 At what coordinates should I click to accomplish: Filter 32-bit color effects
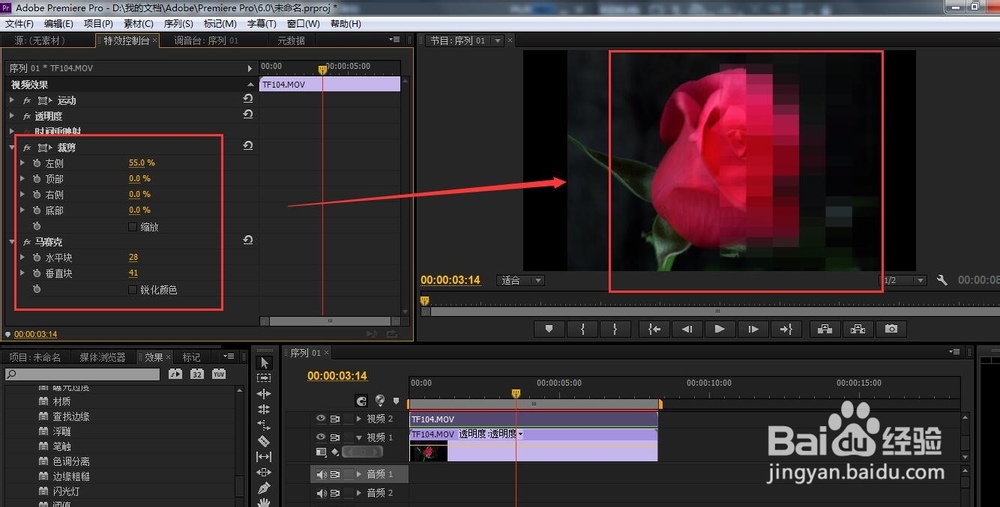point(197,374)
